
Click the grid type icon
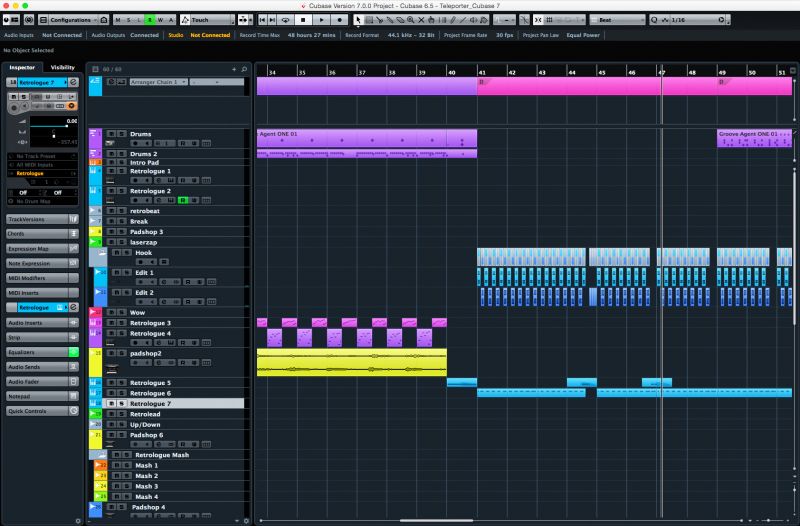point(549,20)
